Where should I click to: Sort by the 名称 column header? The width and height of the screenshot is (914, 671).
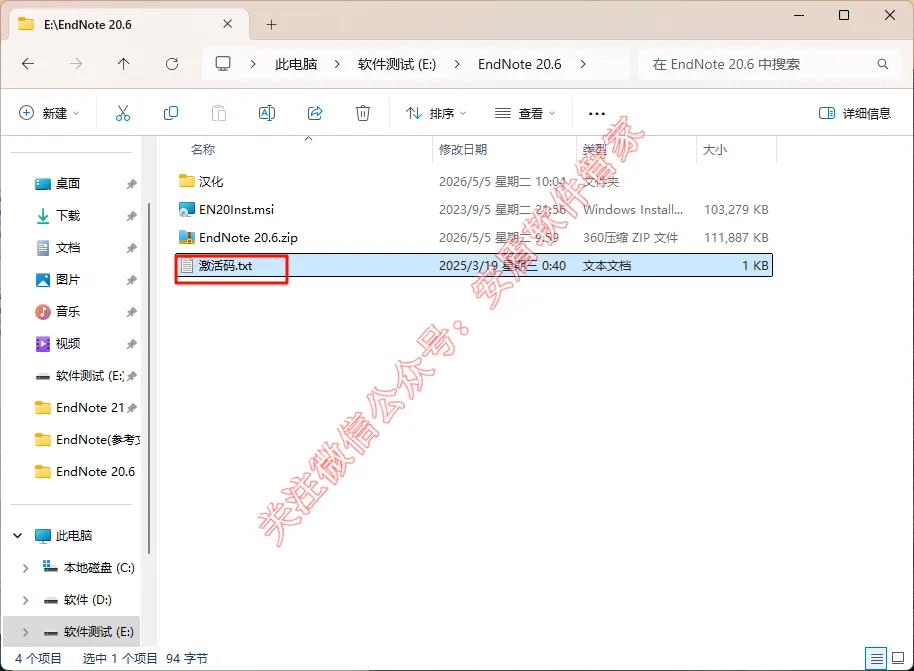point(203,150)
